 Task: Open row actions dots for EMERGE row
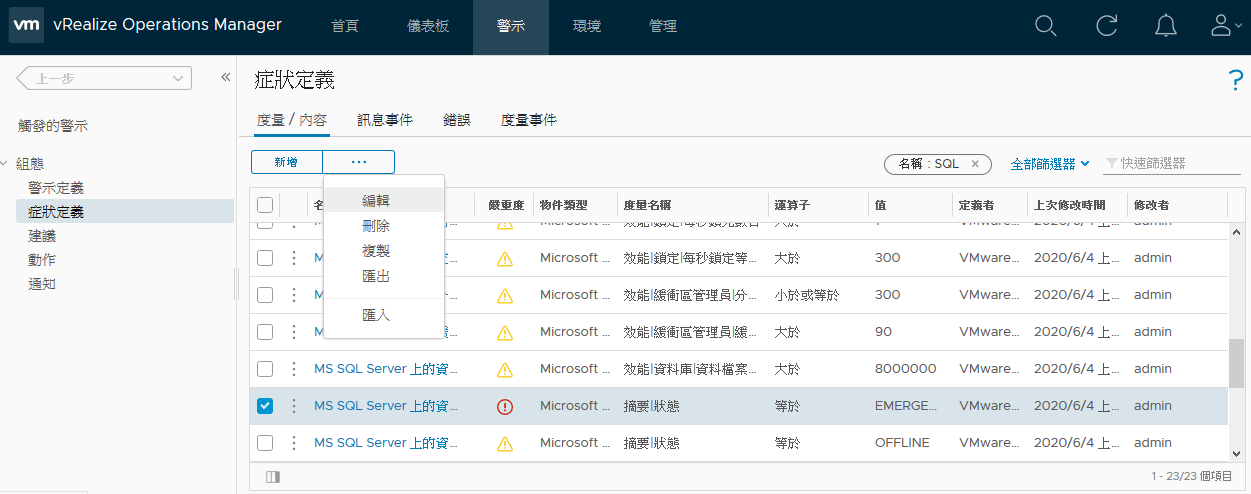coord(294,406)
